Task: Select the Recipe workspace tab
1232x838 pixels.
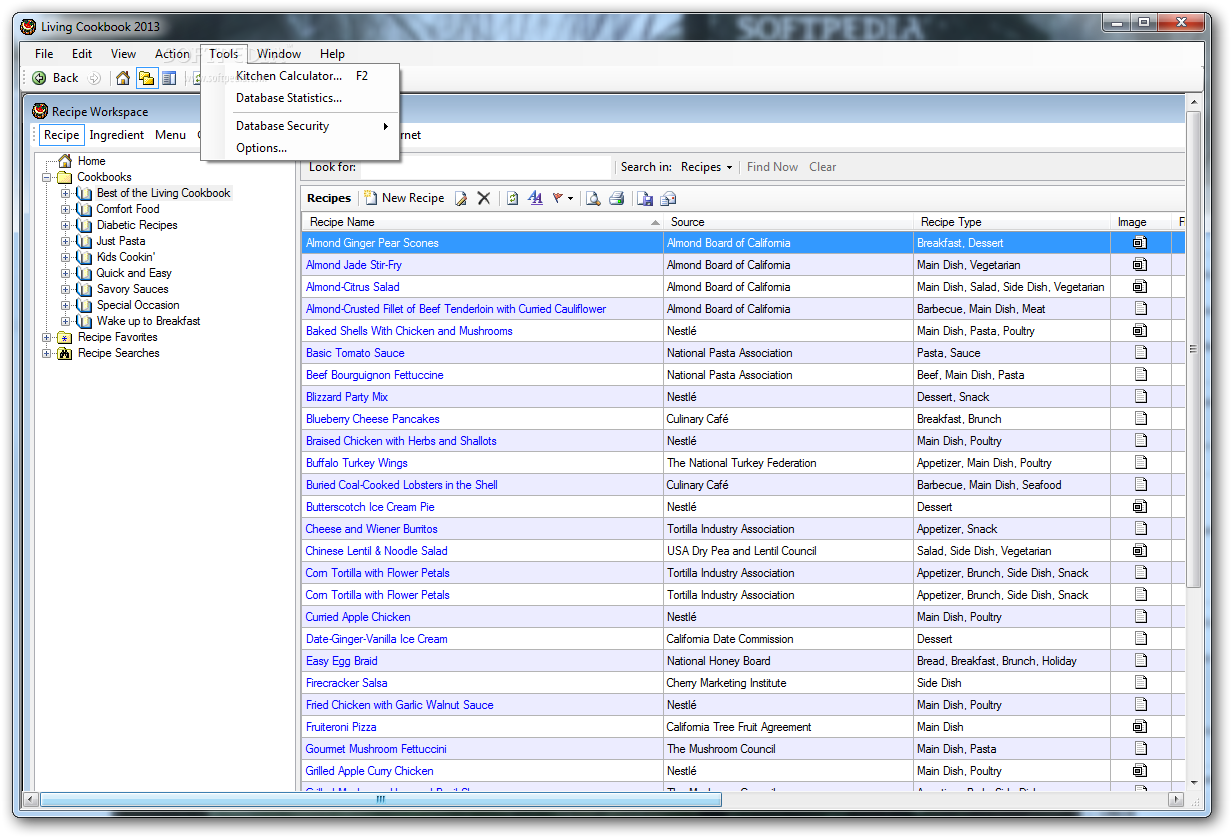Action: (x=61, y=135)
